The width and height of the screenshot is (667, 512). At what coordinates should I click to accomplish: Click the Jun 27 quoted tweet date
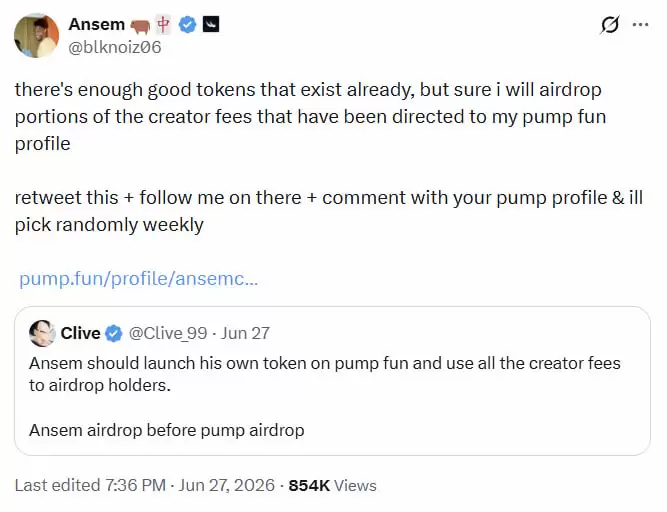click(245, 333)
